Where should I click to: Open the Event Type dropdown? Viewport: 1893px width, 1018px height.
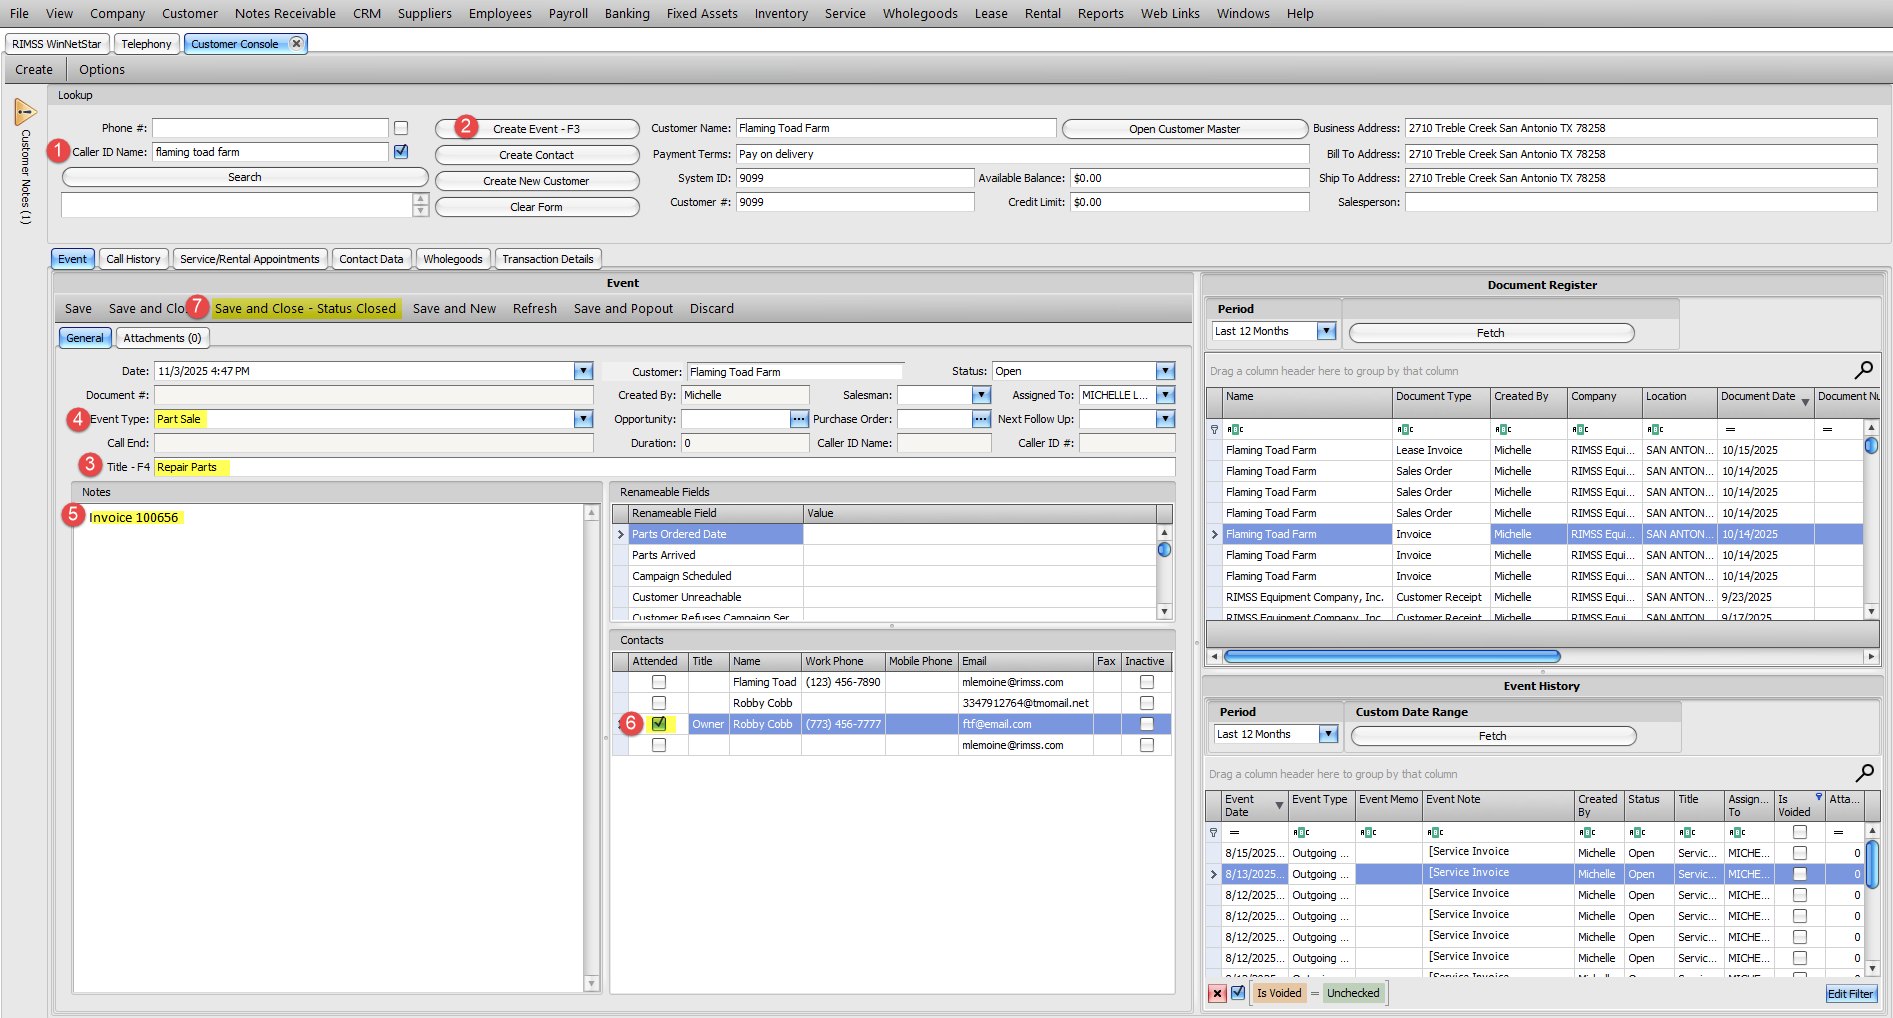[x=584, y=420]
